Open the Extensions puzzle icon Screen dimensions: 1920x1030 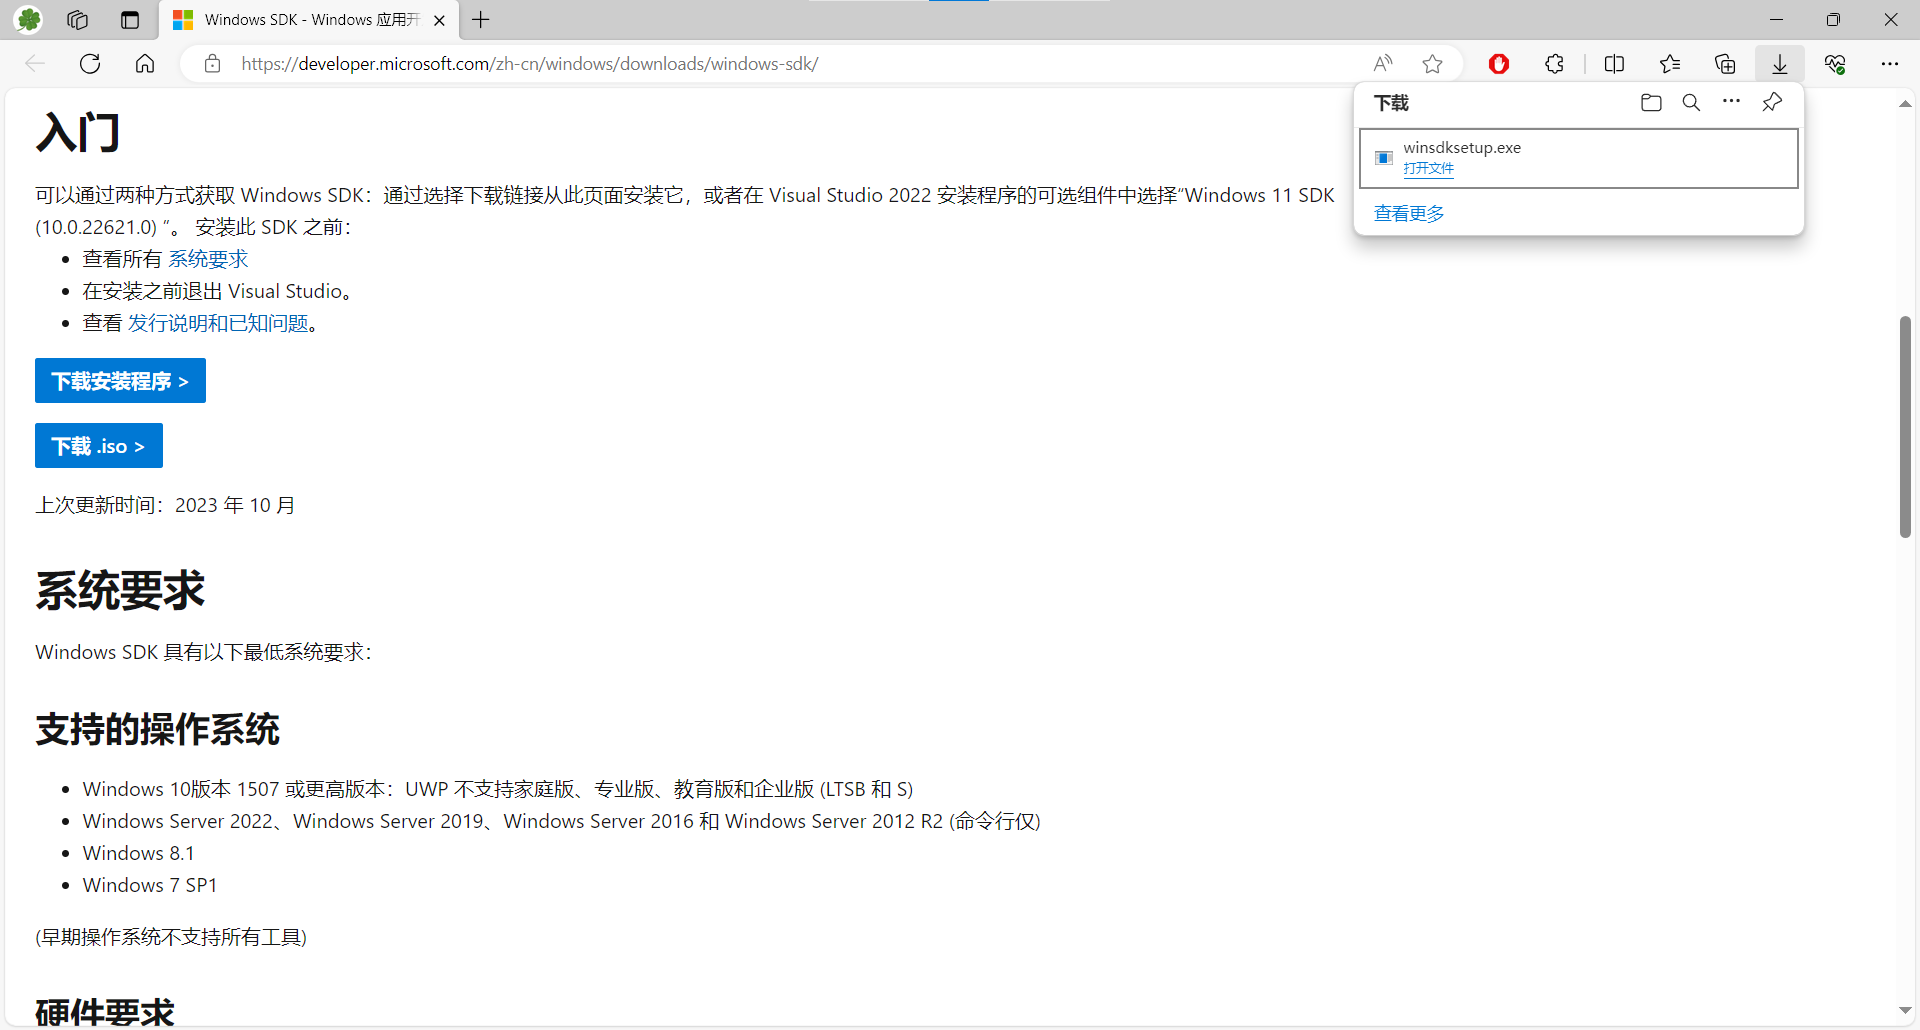click(x=1554, y=64)
